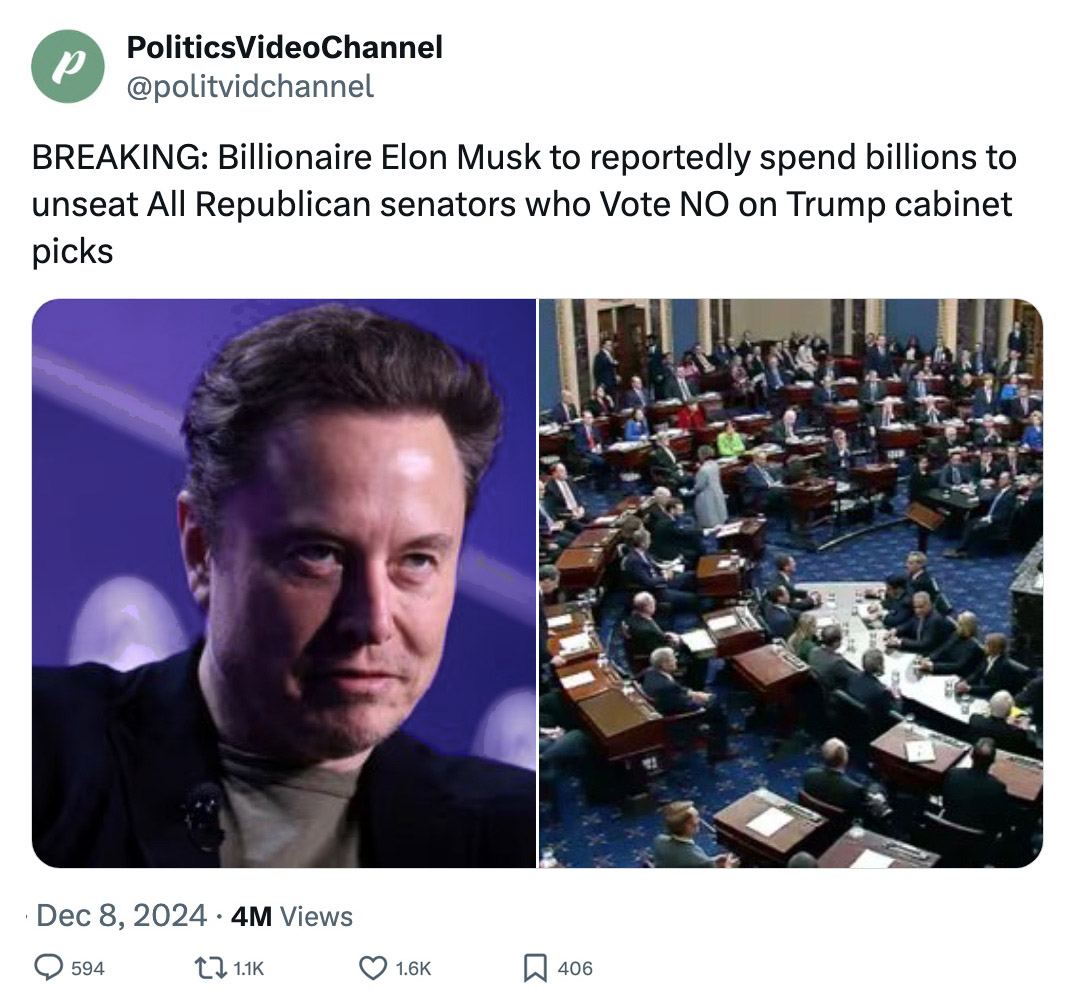This screenshot has width=1072, height=1004.
Task: Bookmark the post with bookmark icon
Action: pos(535,968)
